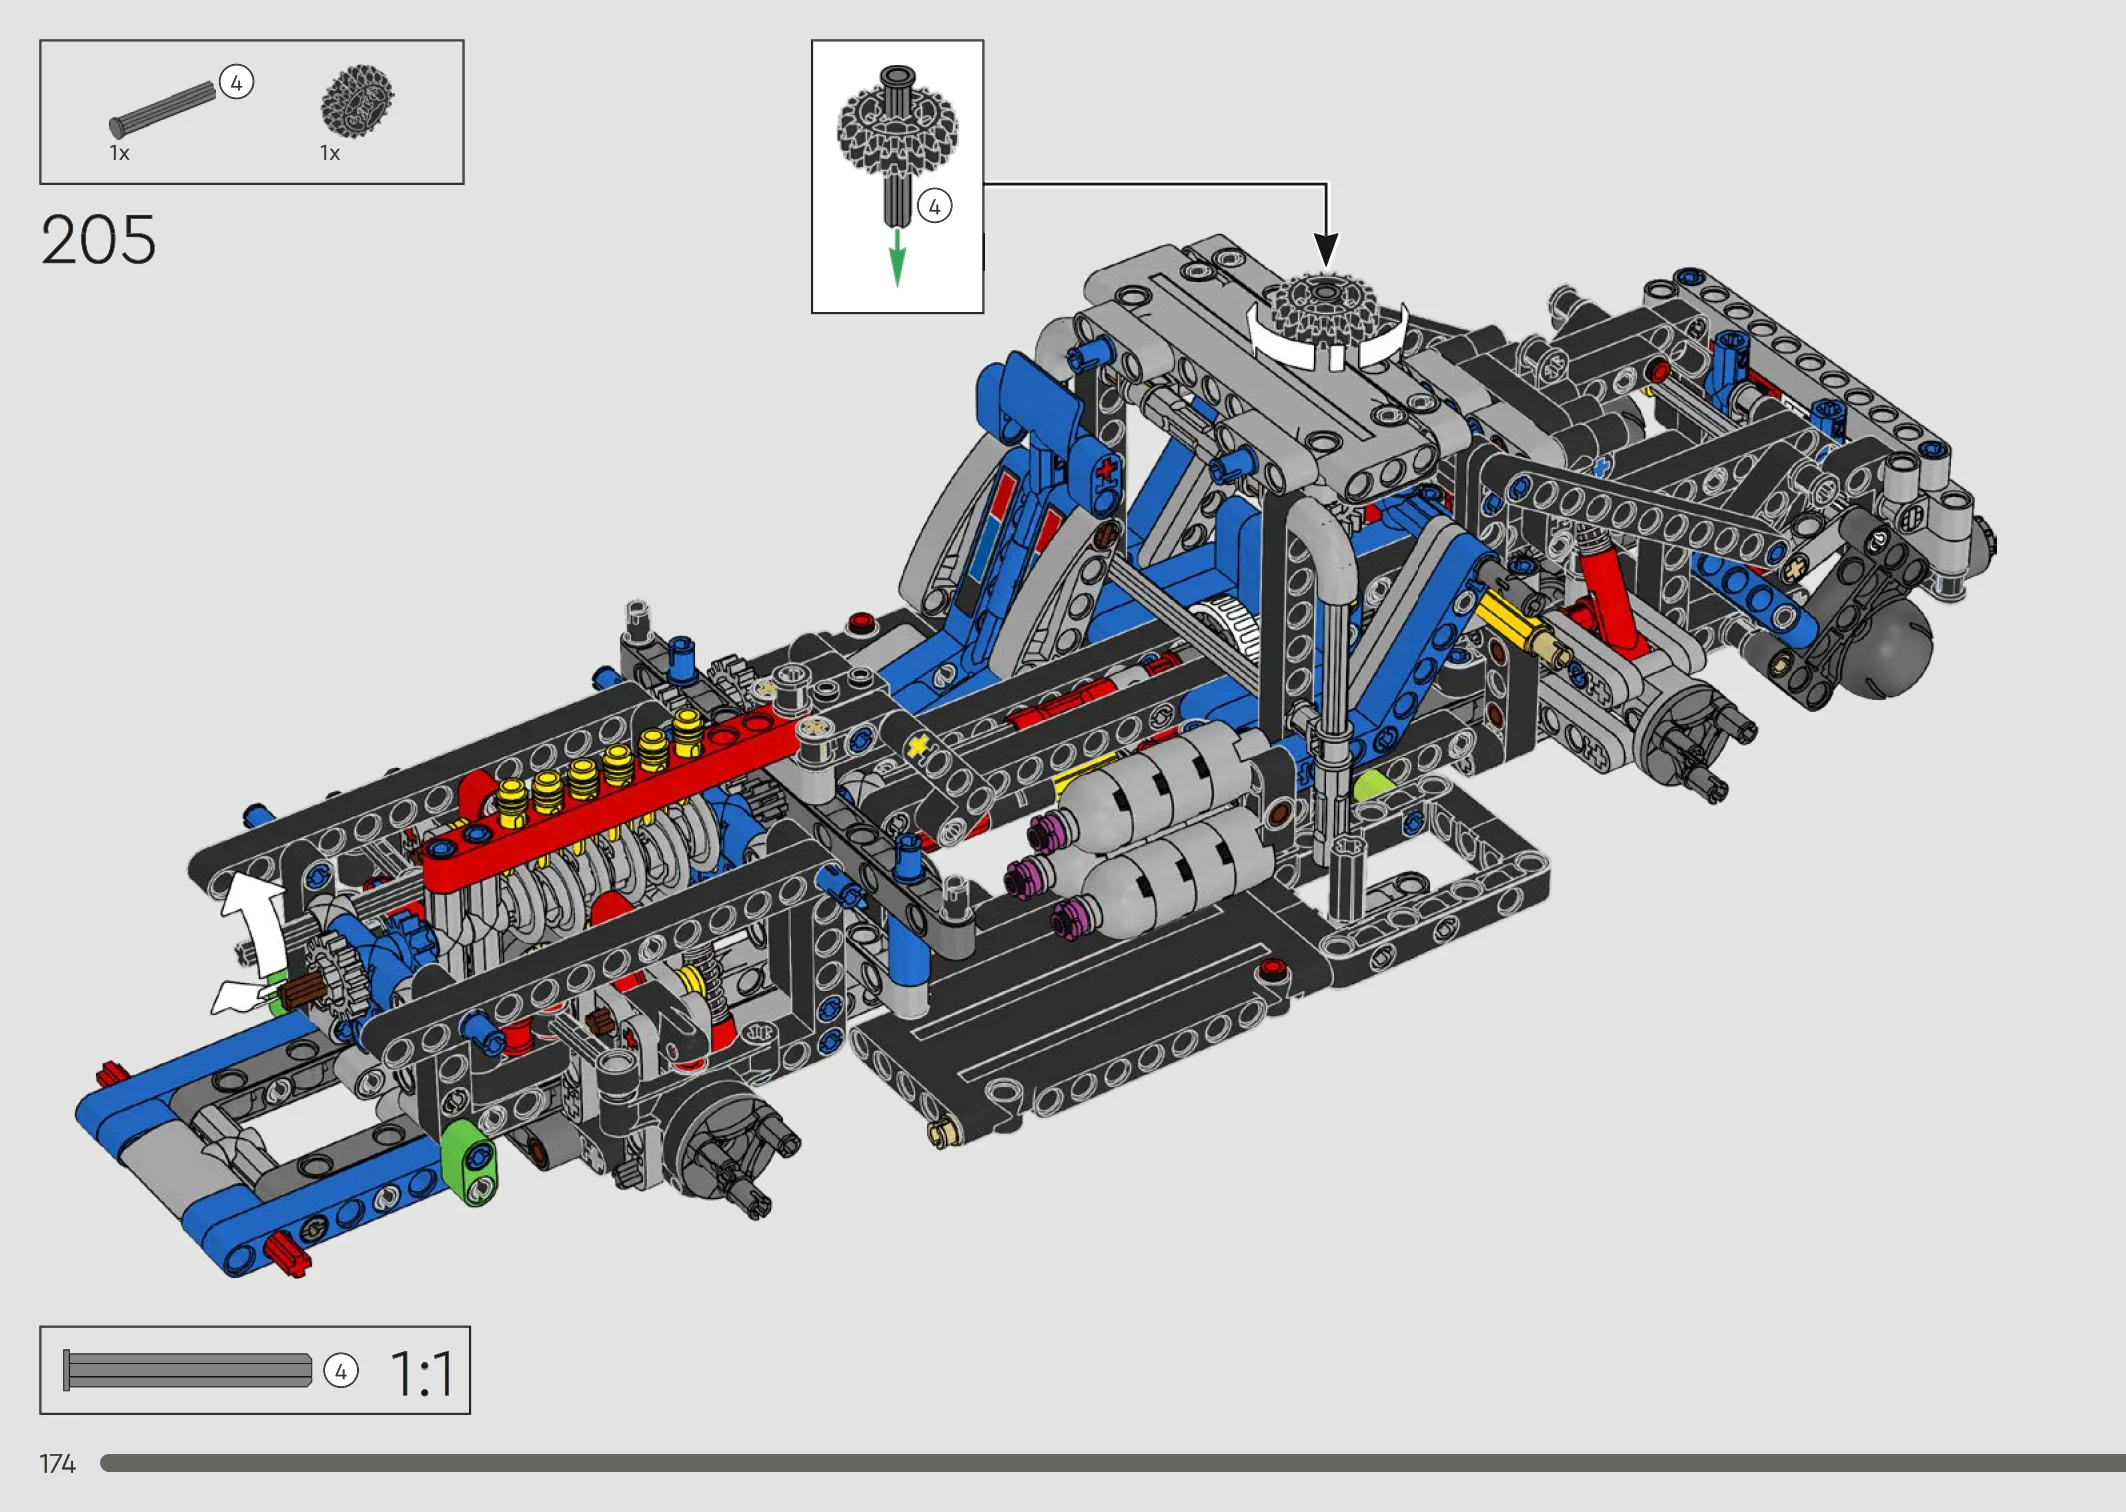Click the green connector on the blue frame

[467, 1161]
